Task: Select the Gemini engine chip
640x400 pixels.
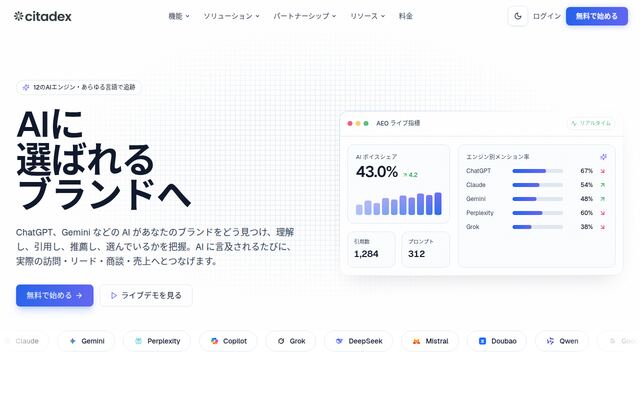Action: click(x=86, y=341)
